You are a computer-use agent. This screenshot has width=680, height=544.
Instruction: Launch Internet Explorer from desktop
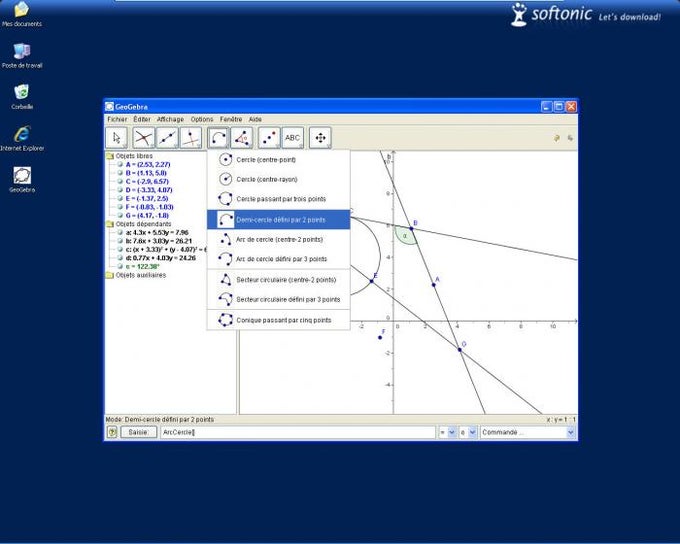click(22, 138)
